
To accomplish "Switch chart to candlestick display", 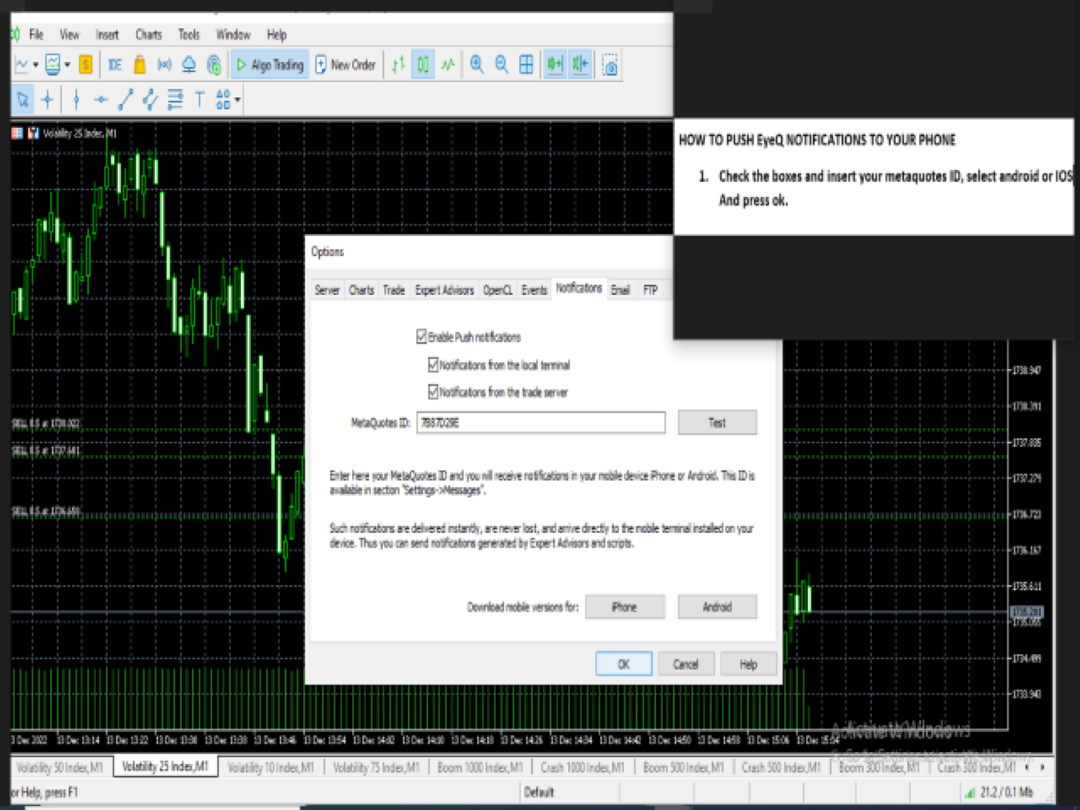I will point(421,64).
